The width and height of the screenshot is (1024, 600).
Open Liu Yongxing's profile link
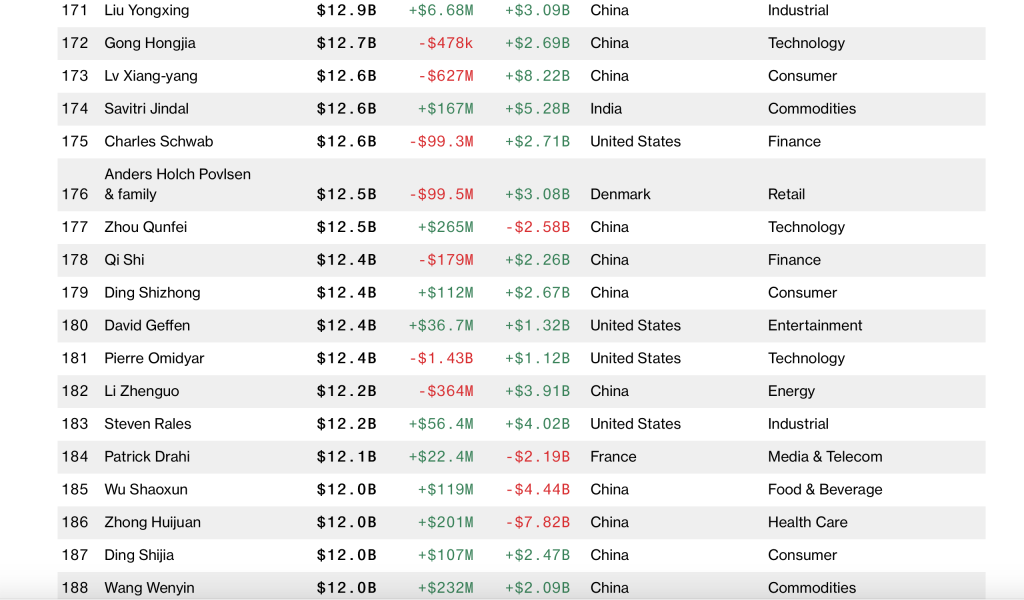click(x=146, y=10)
